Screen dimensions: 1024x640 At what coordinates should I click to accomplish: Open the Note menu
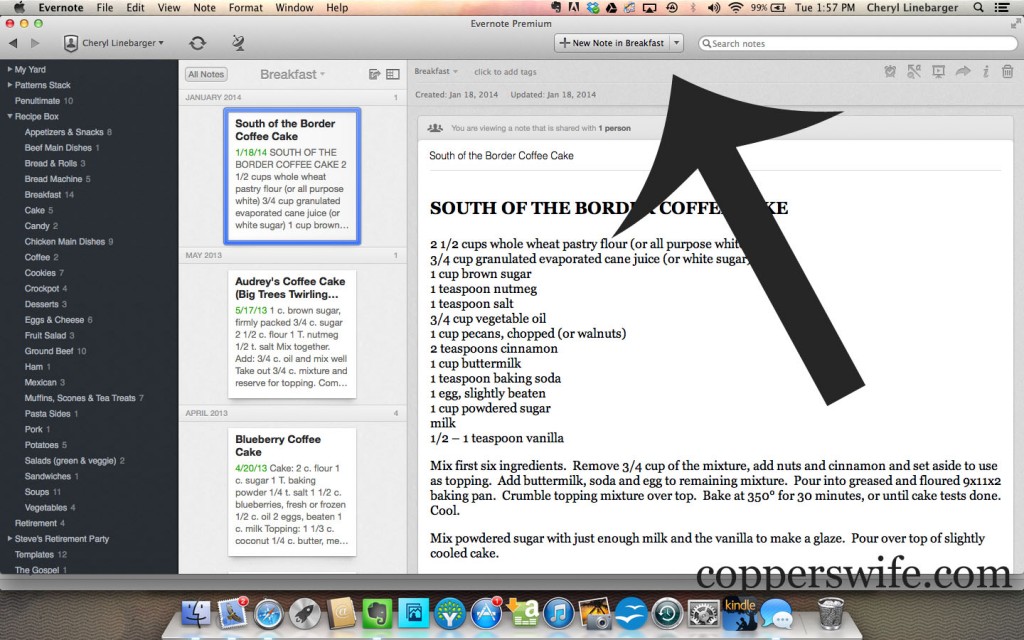tap(204, 8)
